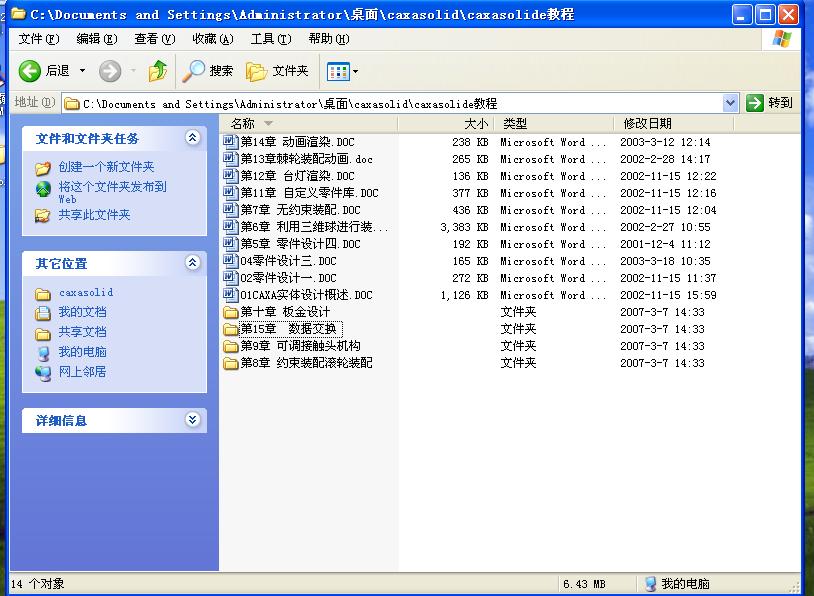814x596 pixels.
Task: Click the 网上邻居 network icon
Action: point(43,373)
